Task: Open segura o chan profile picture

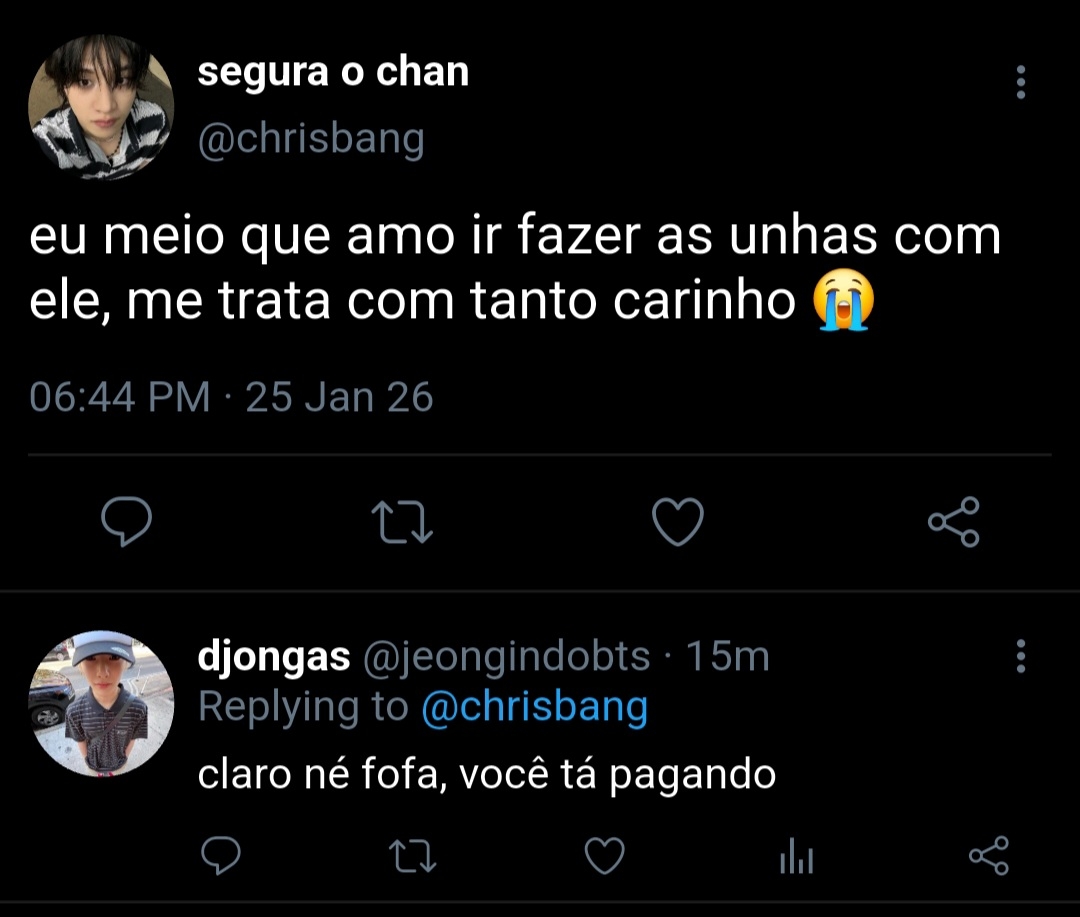Action: coord(101,107)
